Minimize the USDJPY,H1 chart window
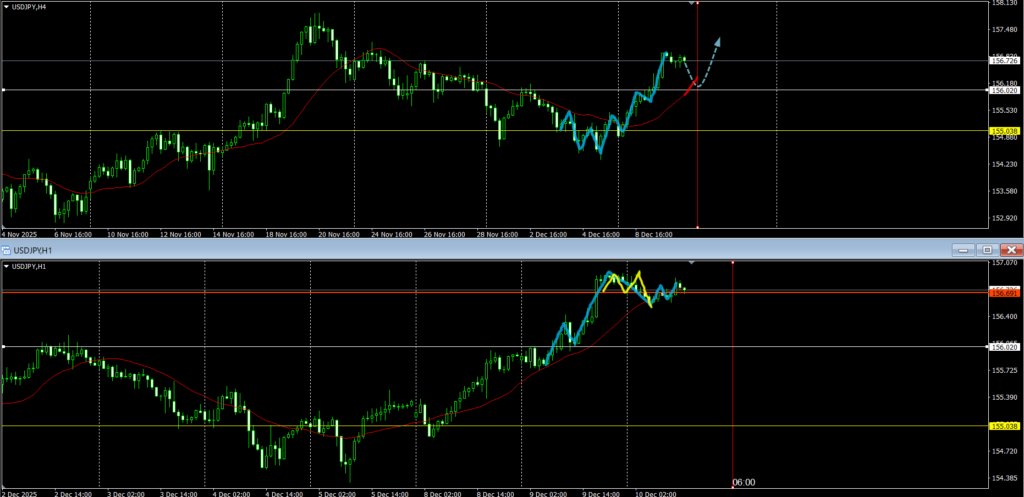Screen dimensions: 1024x497 pos(963,249)
